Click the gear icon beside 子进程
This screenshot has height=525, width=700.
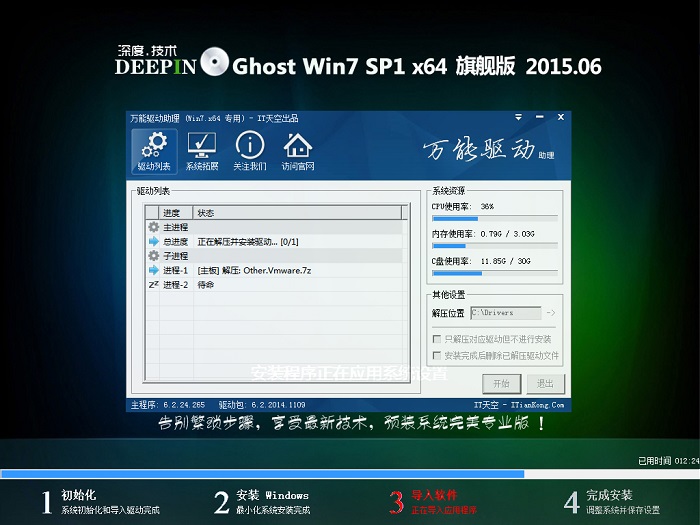pyautogui.click(x=154, y=256)
